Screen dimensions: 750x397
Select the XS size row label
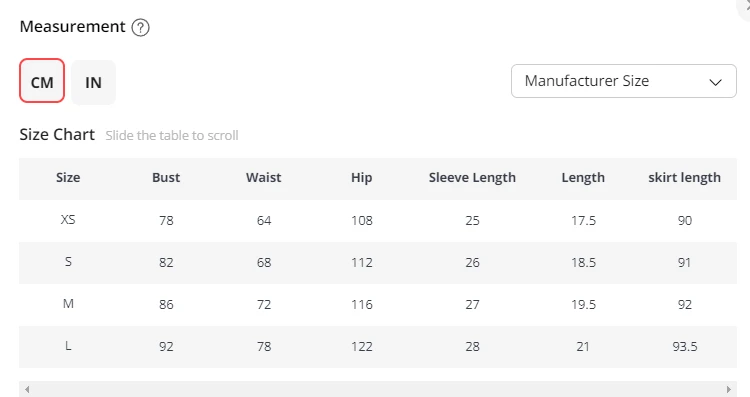[68, 220]
